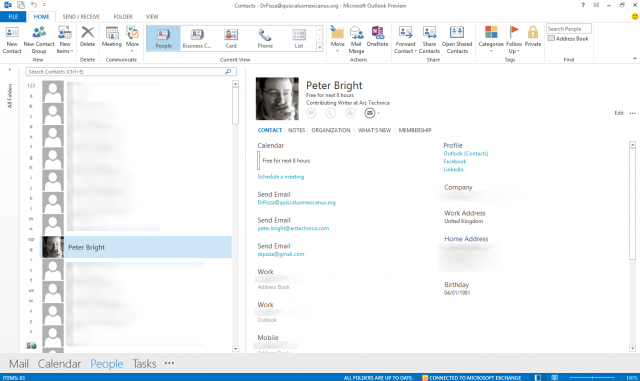This screenshot has width=640, height=381.
Task: Email Peter Bright via envelope icon
Action: pyautogui.click(x=370, y=113)
